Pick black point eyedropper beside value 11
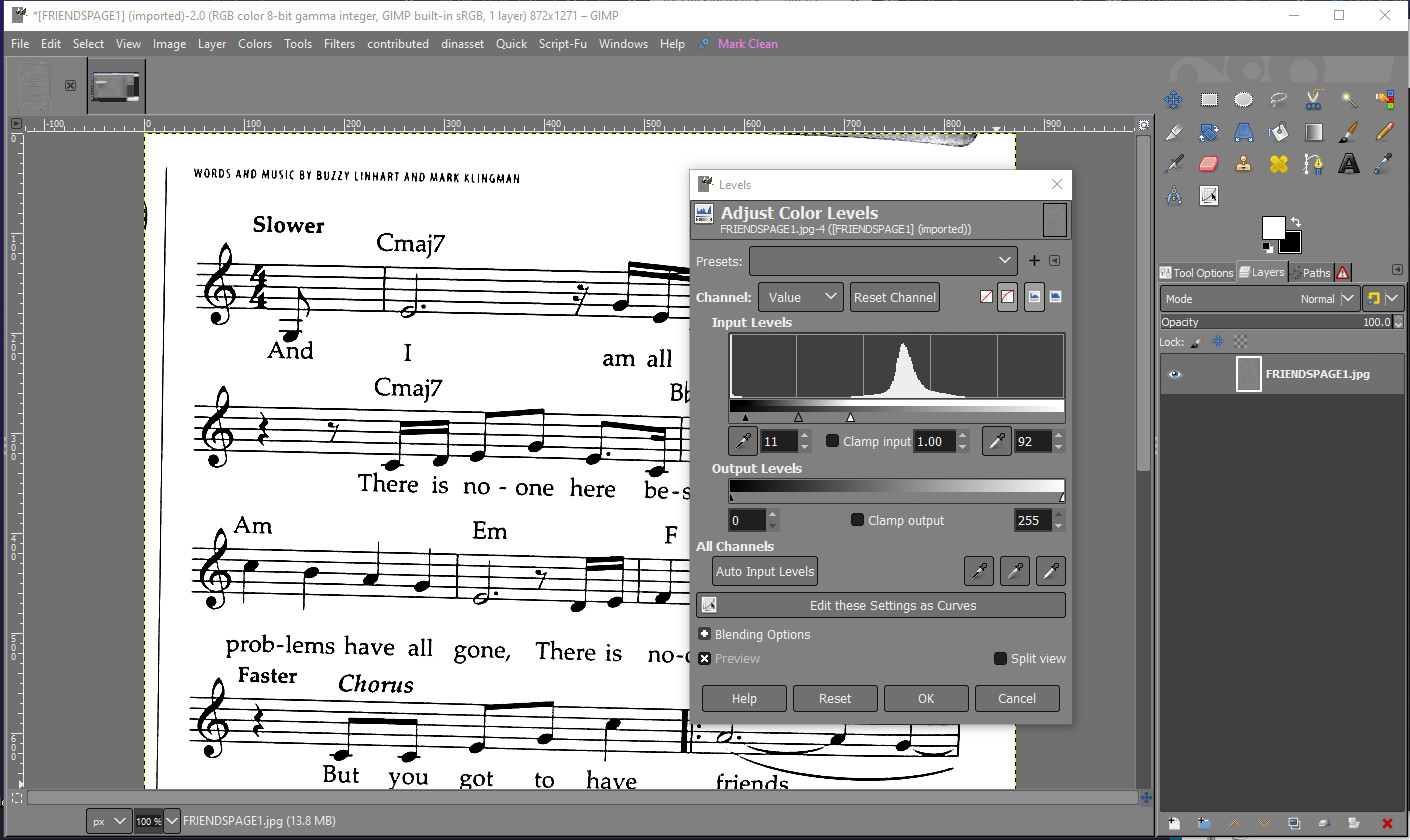The height and width of the screenshot is (840, 1410). coord(743,441)
